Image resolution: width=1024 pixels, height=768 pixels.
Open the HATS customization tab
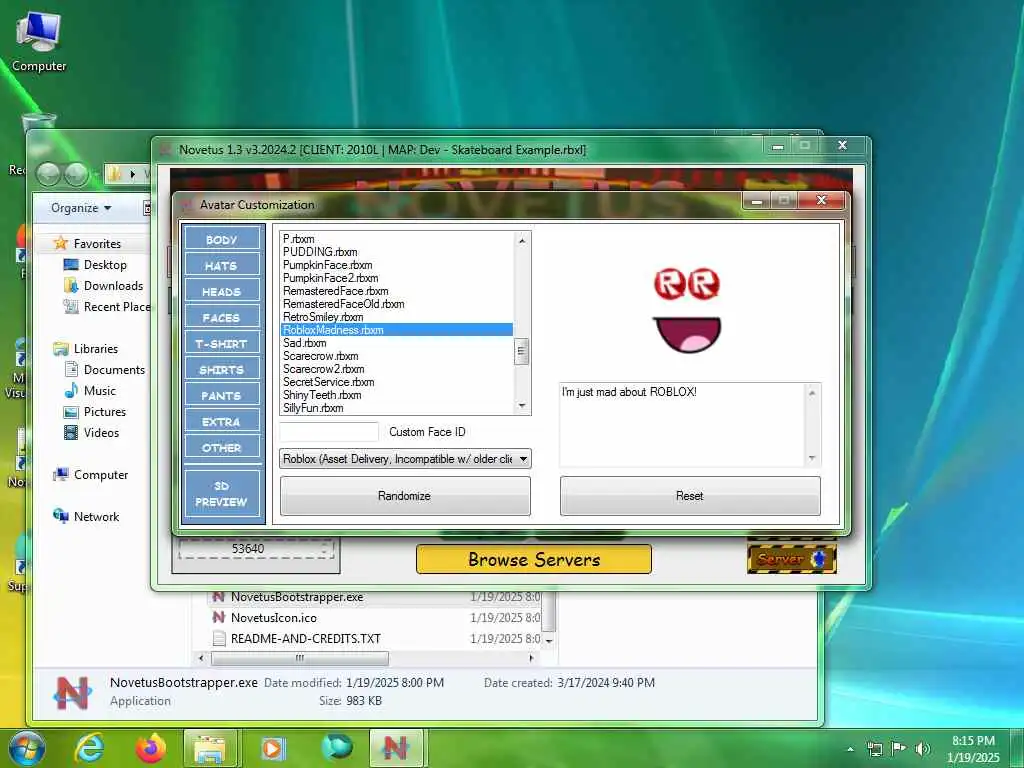(222, 265)
